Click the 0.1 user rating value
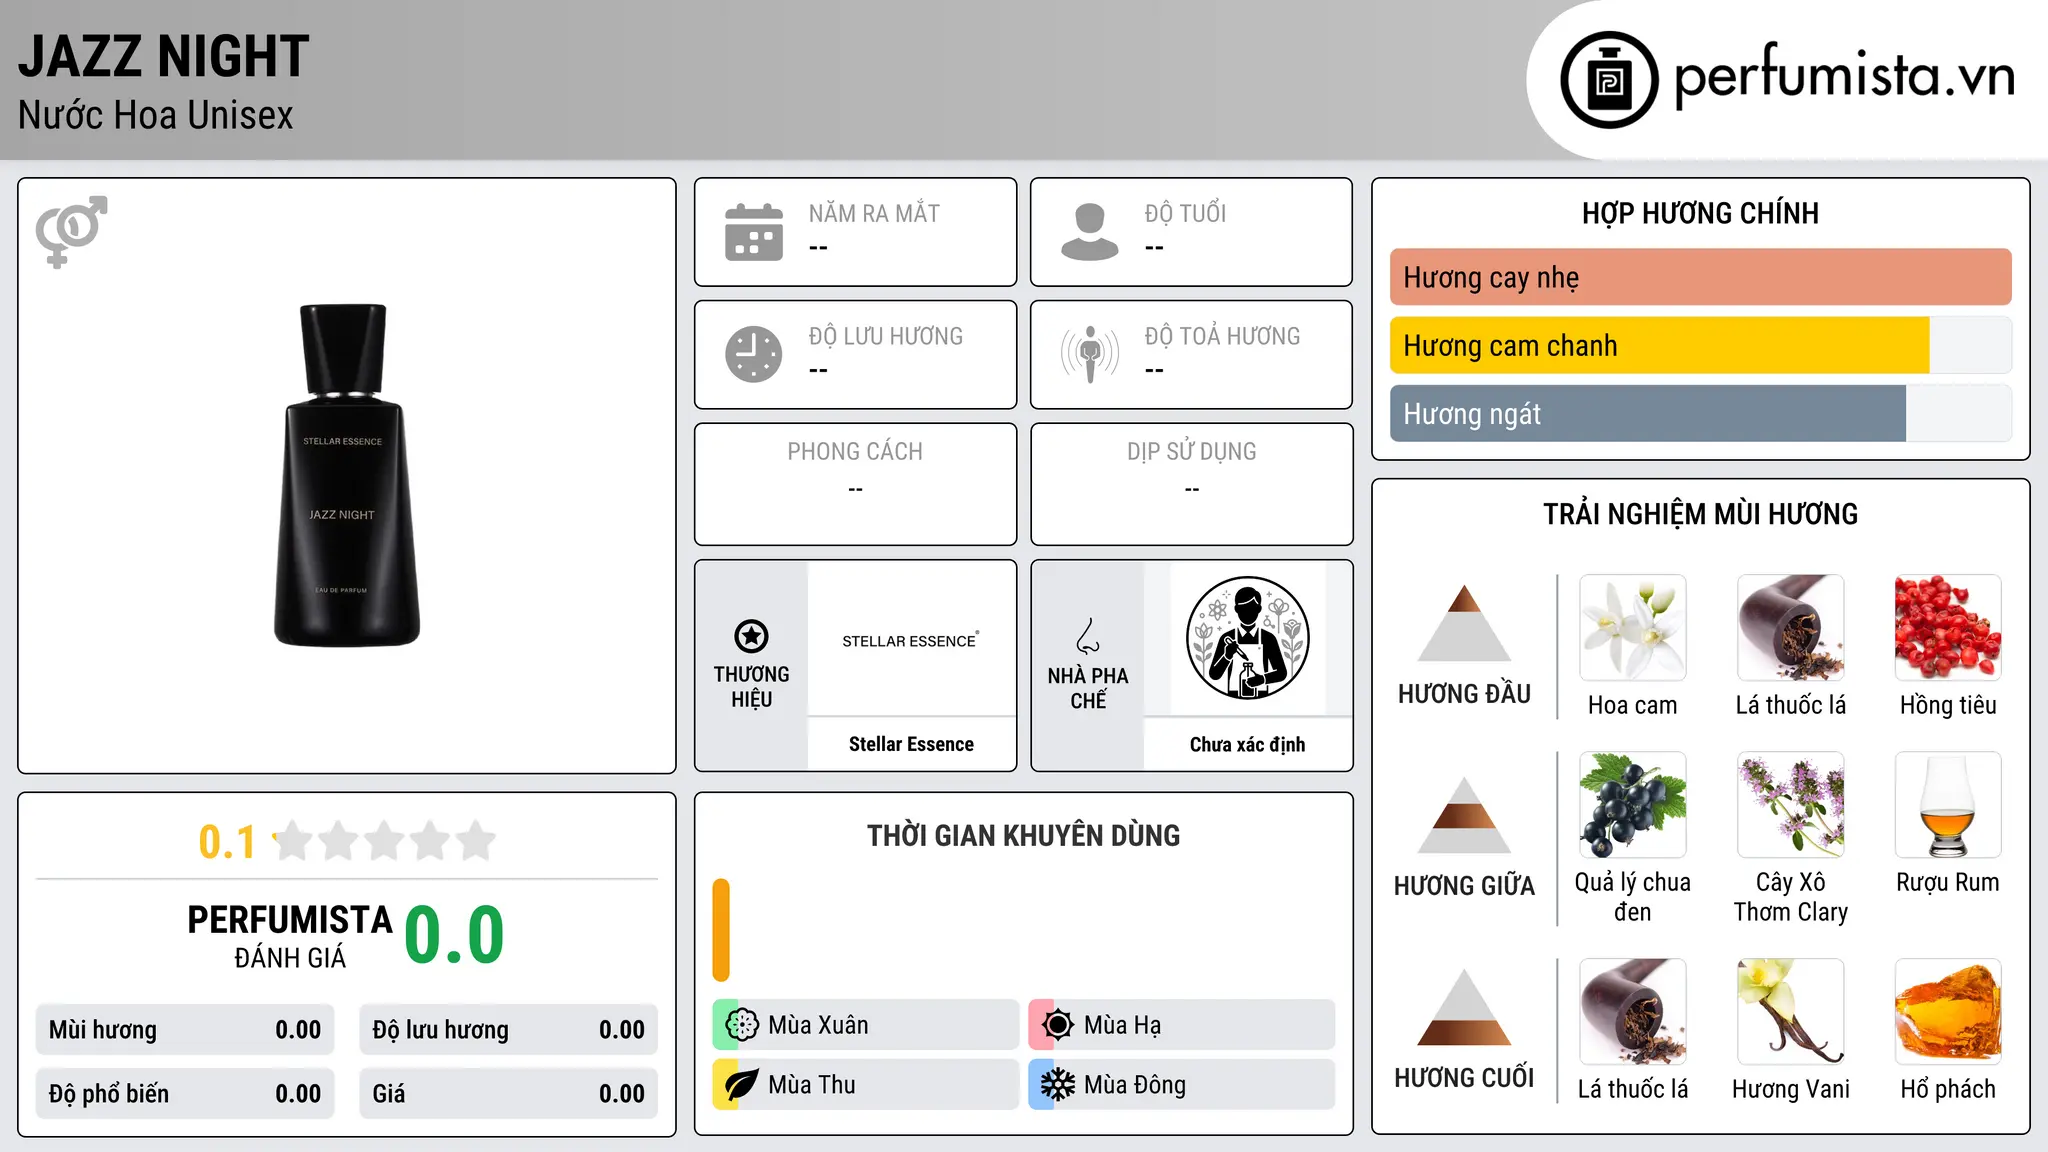This screenshot has height=1152, width=2048. [227, 842]
